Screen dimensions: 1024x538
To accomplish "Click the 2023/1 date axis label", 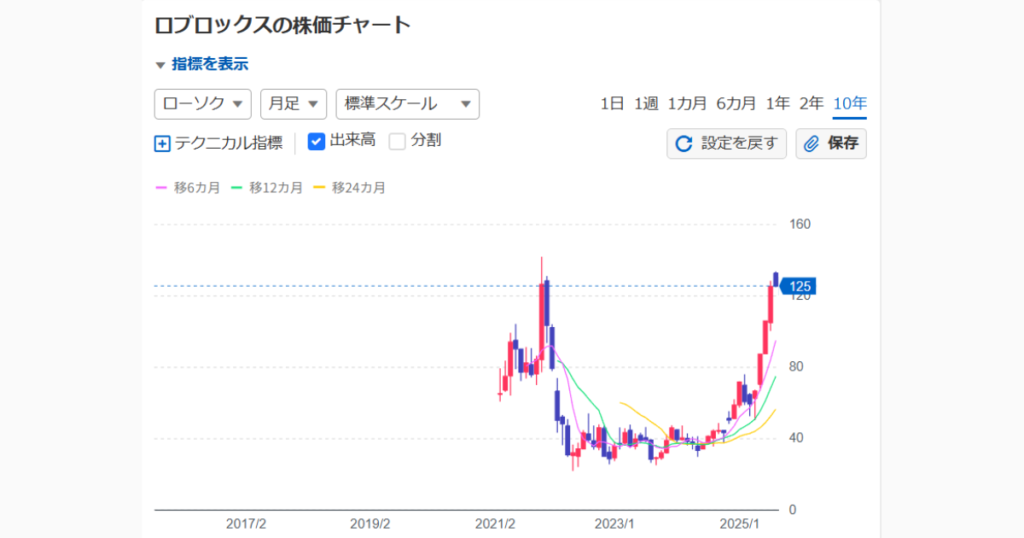I will point(615,524).
